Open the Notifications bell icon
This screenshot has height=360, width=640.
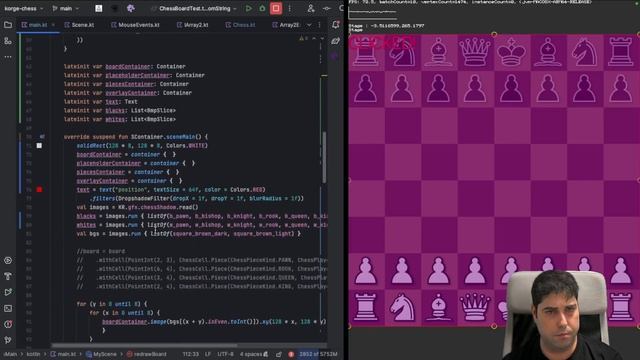(x=336, y=25)
